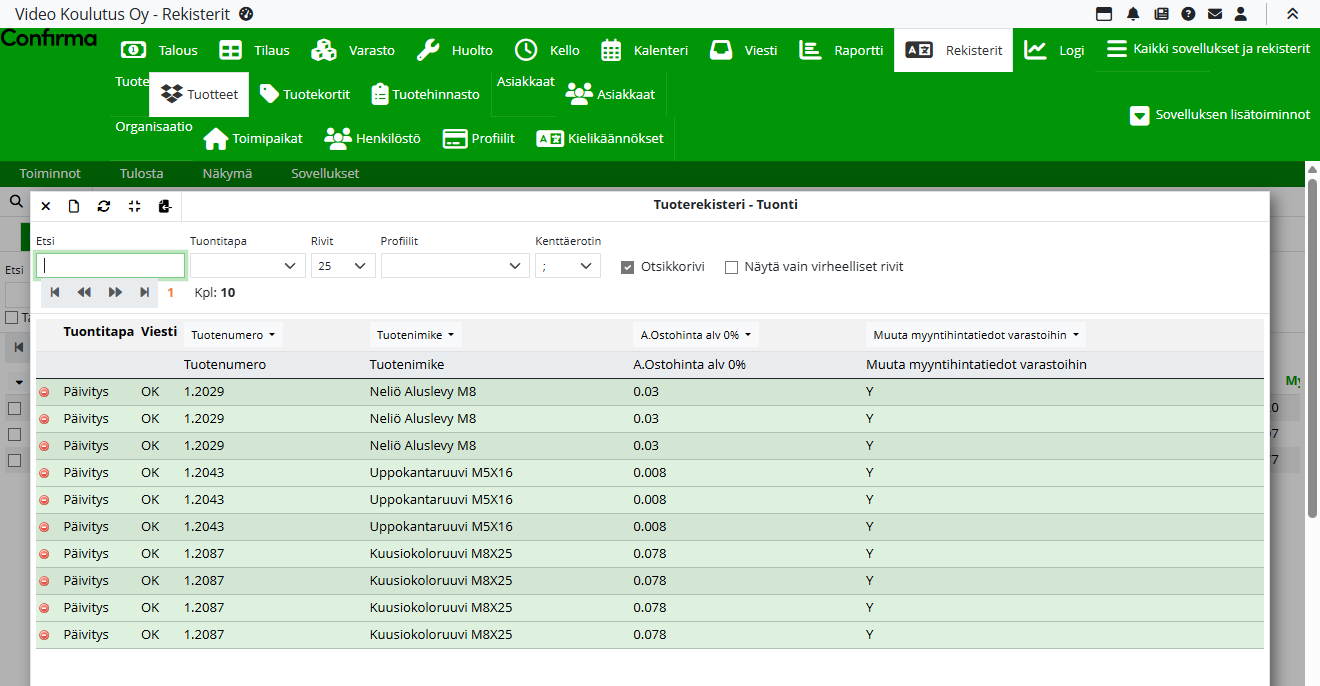
Task: Open the Varasto menu
Action: coord(353,50)
